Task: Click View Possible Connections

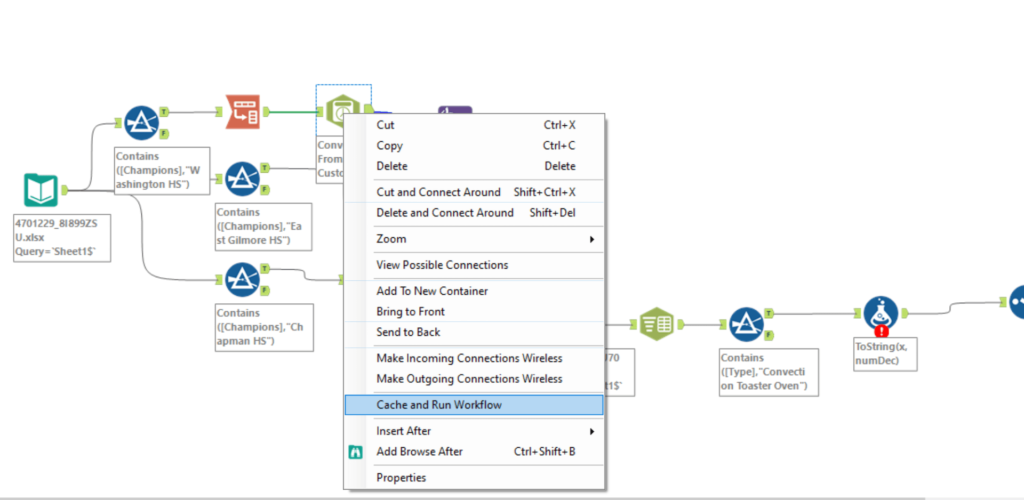Action: (x=442, y=265)
